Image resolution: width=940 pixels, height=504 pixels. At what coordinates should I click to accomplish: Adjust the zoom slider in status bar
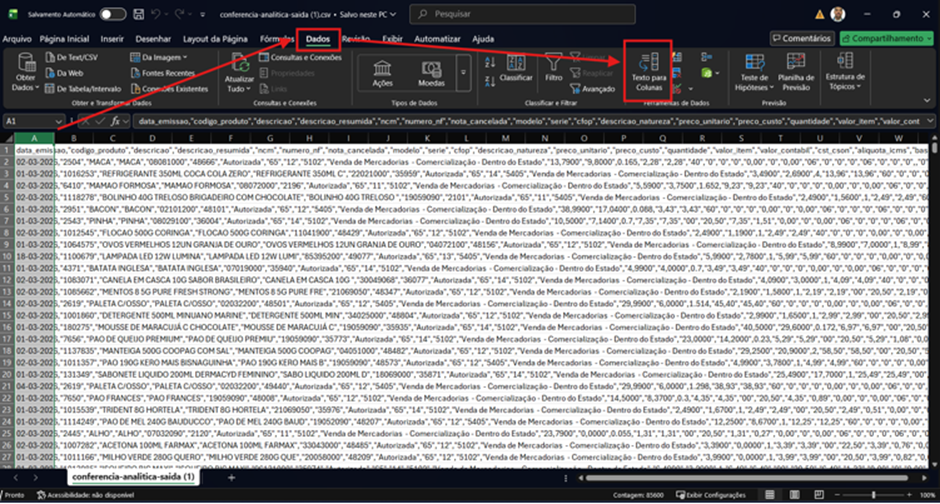pos(873,495)
